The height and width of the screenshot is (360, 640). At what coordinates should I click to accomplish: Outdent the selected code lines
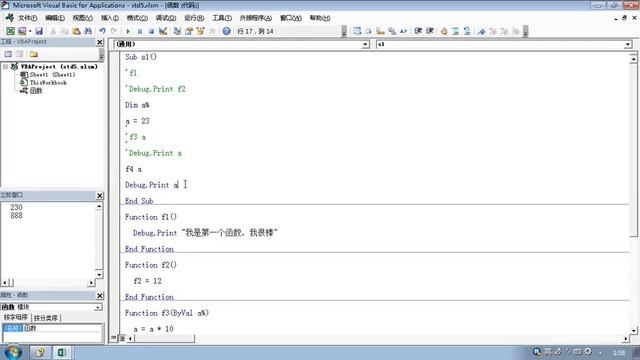(x=429, y=31)
